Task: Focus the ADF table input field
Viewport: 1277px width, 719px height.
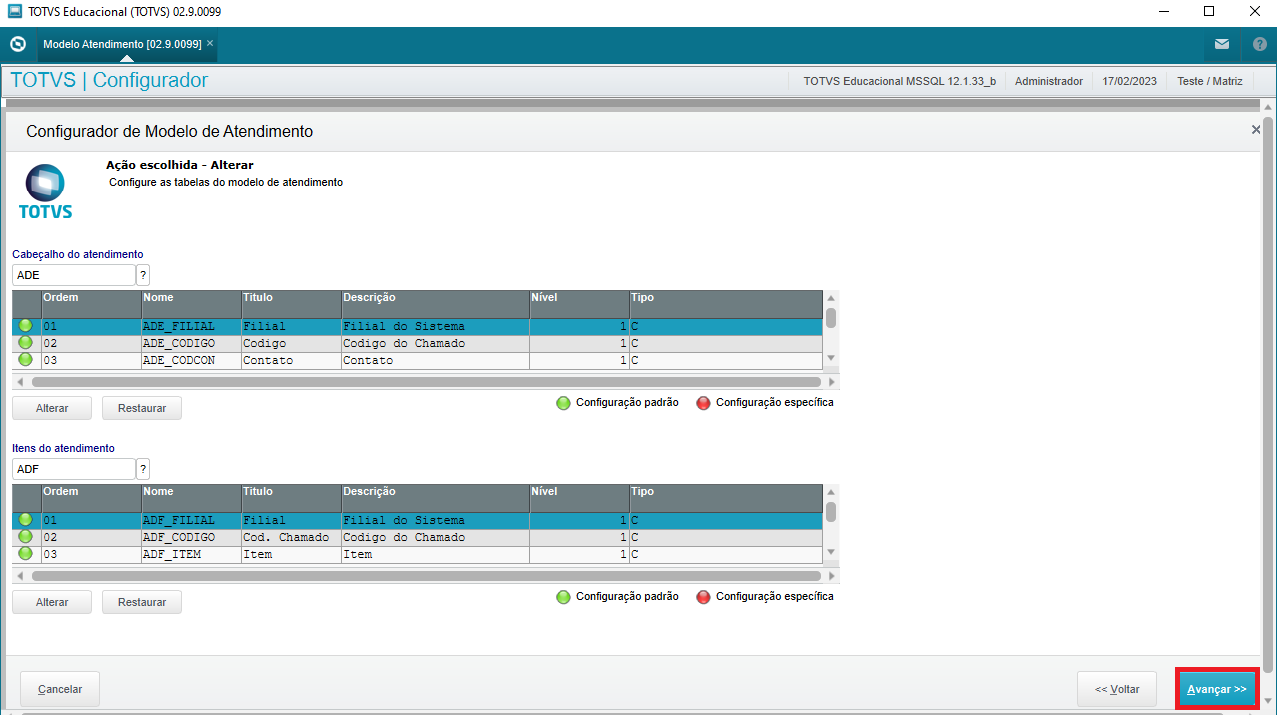Action: [73, 469]
